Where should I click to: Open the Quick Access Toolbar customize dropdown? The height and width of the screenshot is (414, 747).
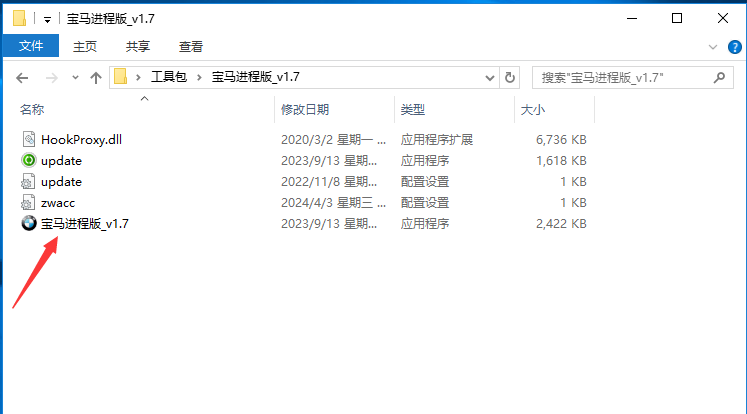pyautogui.click(x=47, y=20)
